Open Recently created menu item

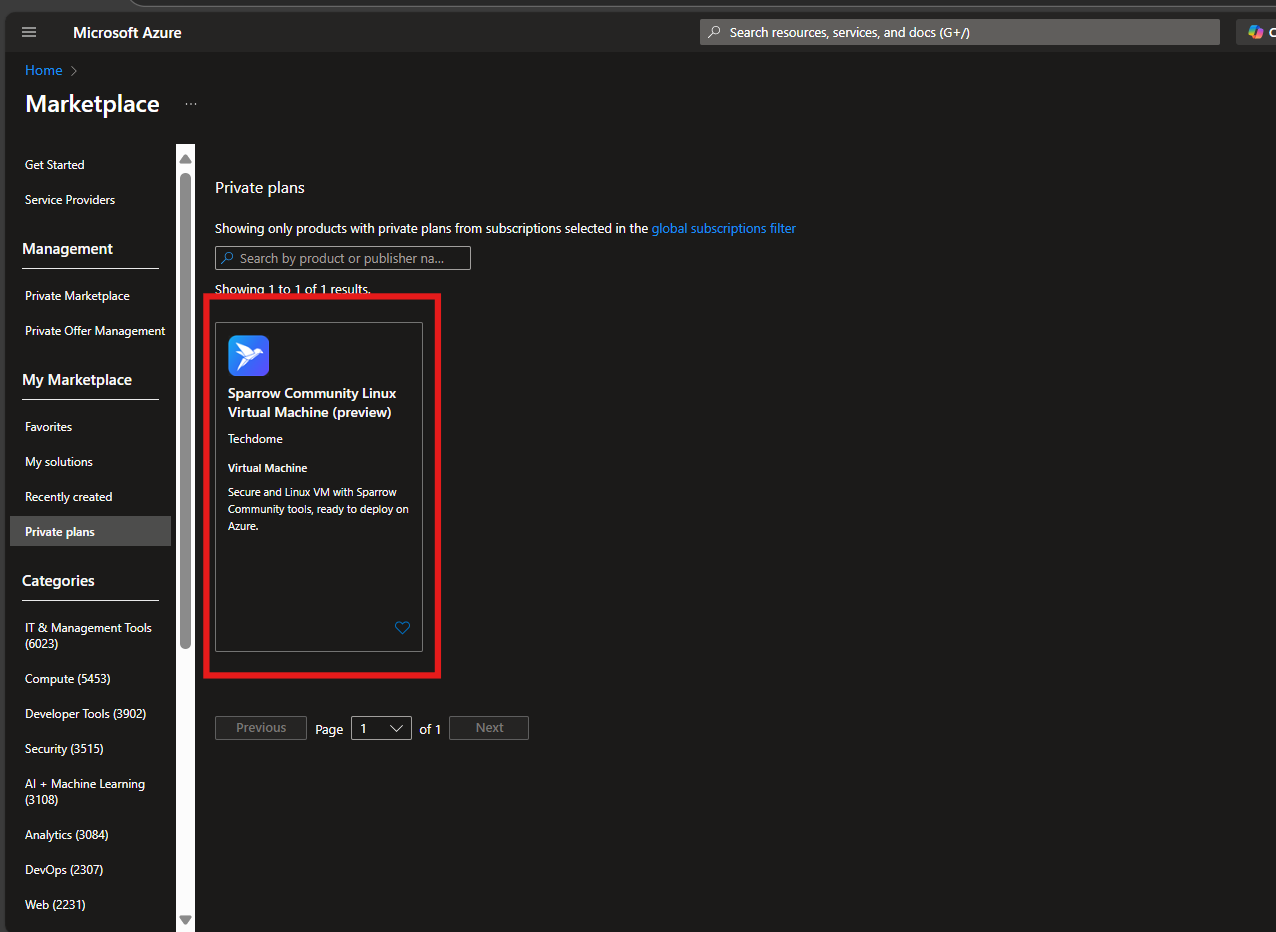pos(69,497)
